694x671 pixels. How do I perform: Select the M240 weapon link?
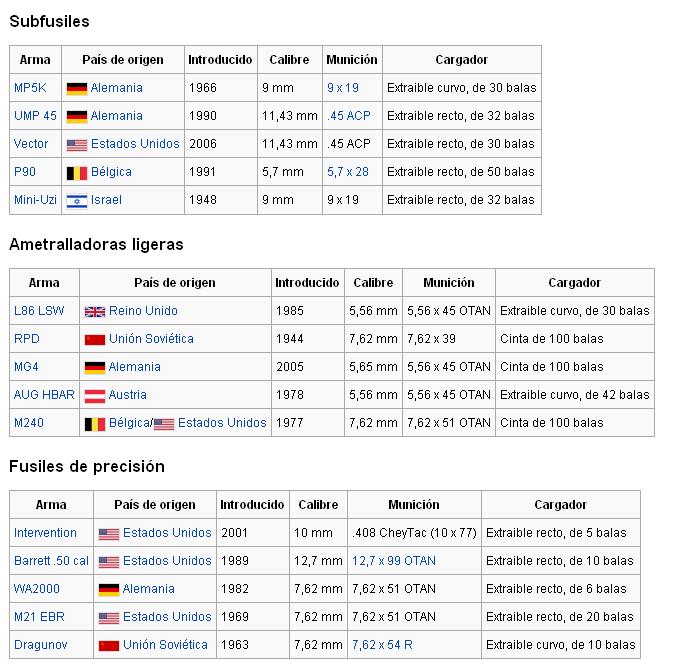tap(29, 423)
